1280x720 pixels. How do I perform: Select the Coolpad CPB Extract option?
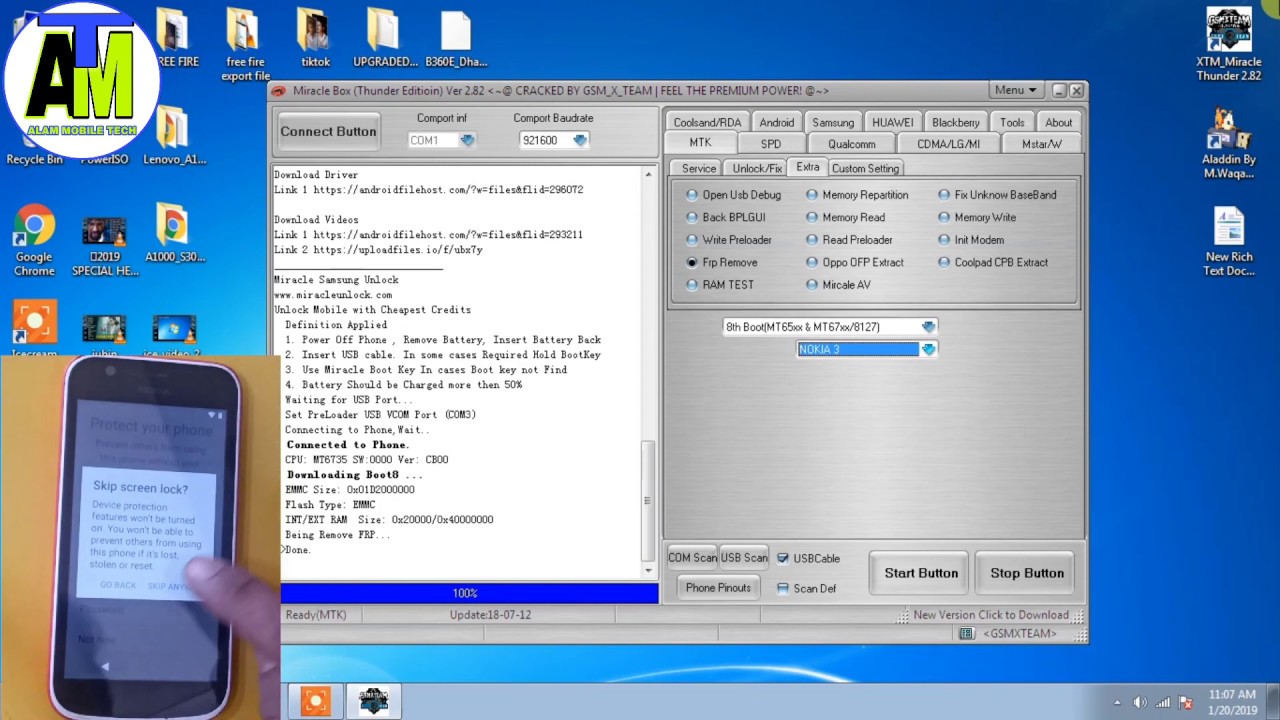993,262
